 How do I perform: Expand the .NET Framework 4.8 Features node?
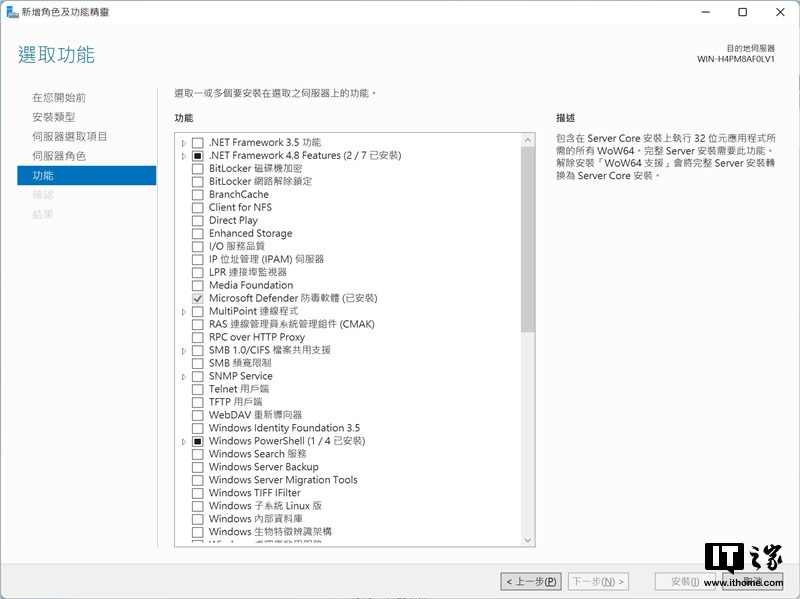(x=184, y=156)
